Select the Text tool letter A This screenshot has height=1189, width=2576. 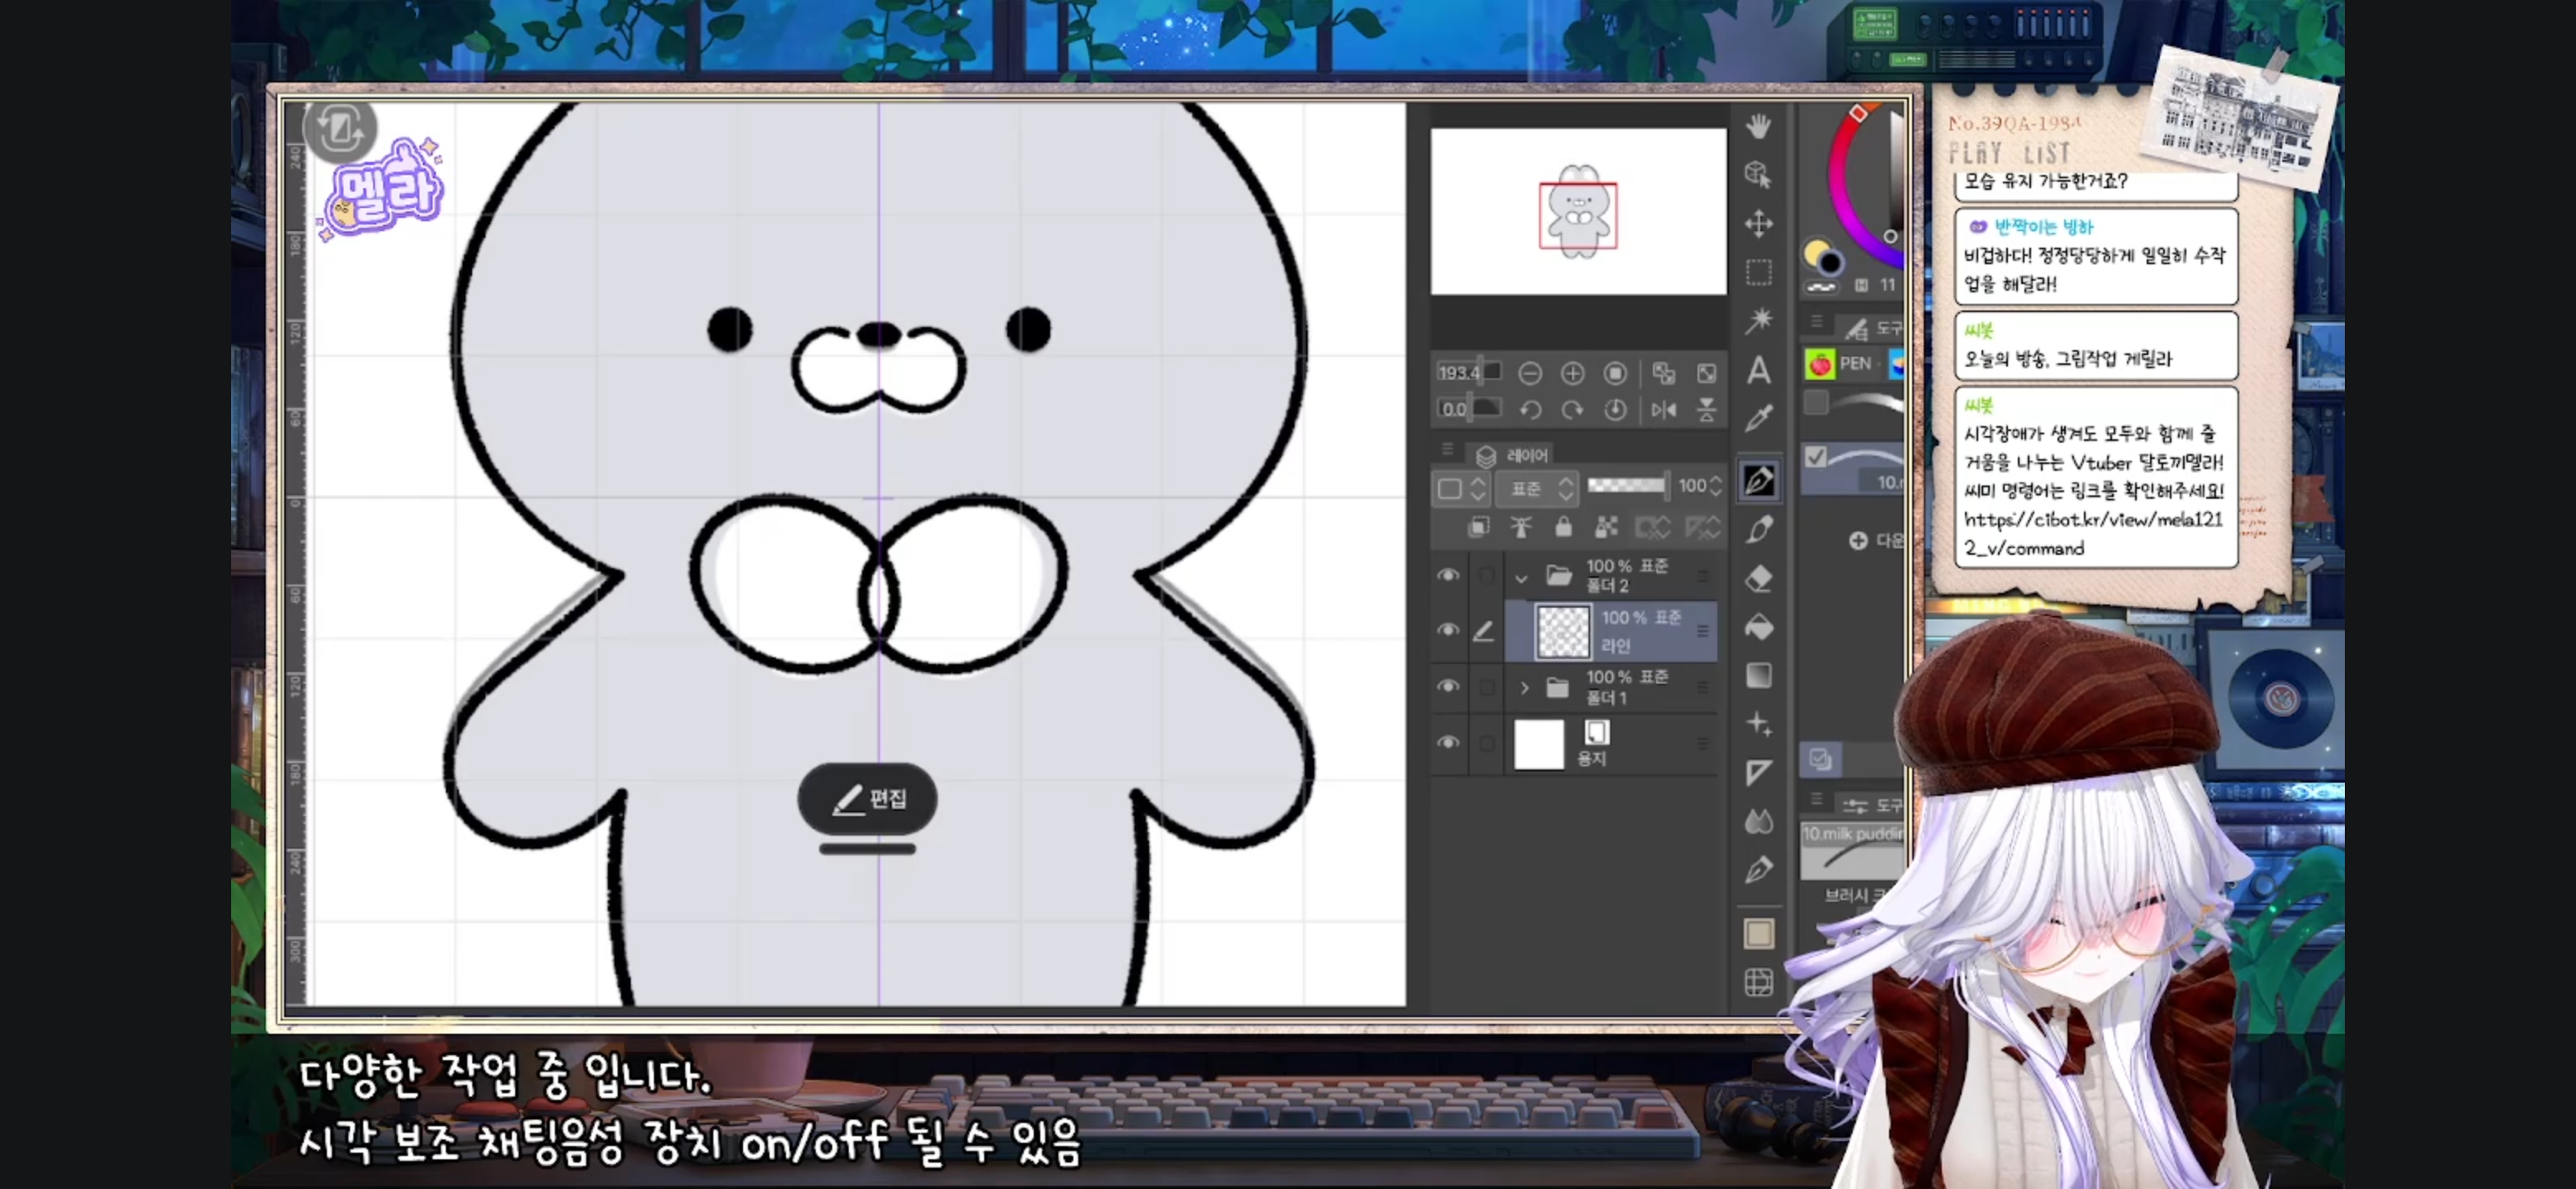point(1759,370)
